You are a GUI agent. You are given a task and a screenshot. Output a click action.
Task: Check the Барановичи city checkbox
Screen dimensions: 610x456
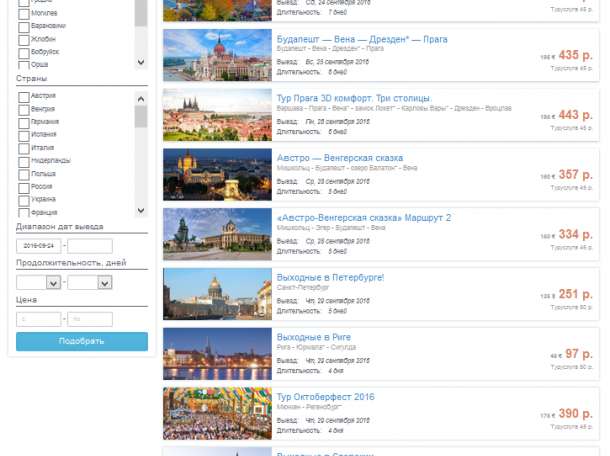click(x=24, y=27)
